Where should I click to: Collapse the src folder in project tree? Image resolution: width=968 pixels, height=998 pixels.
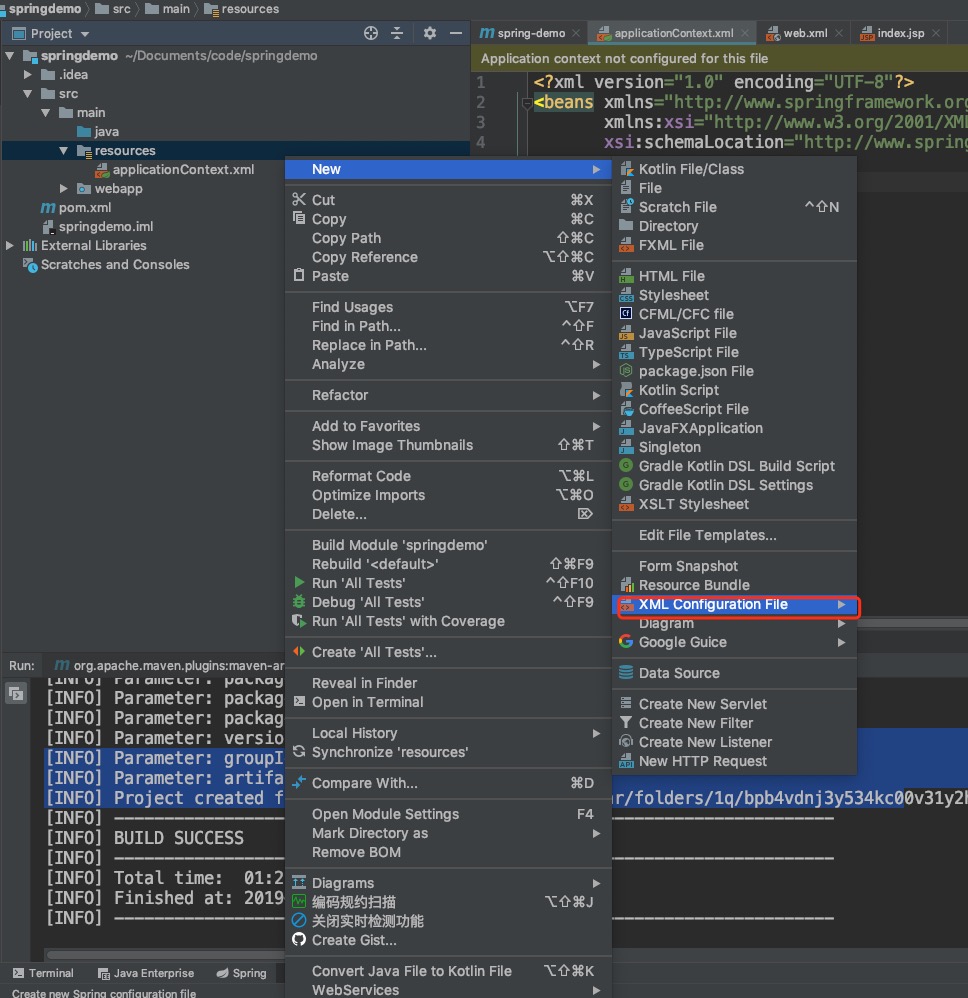click(x=28, y=94)
